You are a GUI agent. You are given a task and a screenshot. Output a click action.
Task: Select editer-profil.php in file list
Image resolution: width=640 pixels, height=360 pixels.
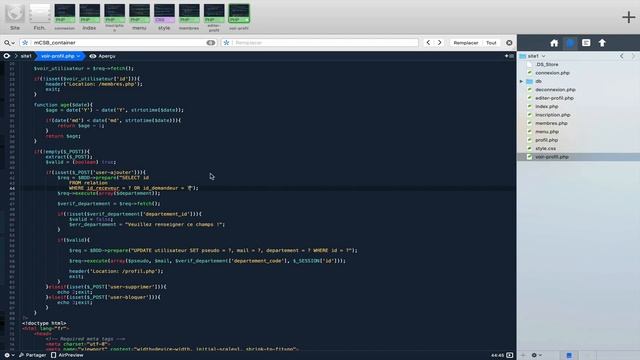click(x=578, y=98)
